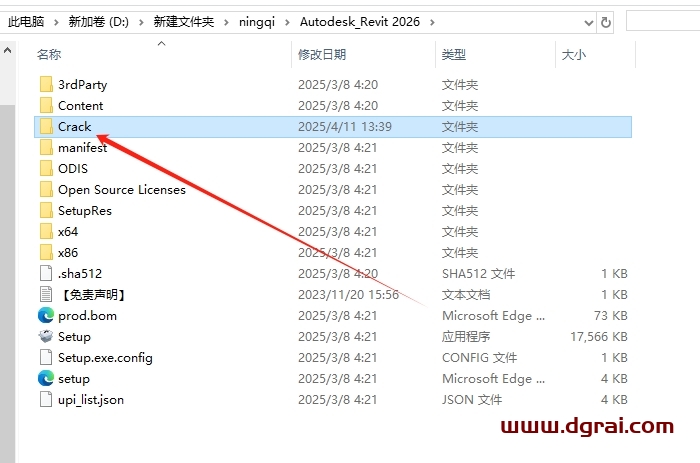Refresh the current folder view
Screen dimensions: 700x463
coord(605,22)
